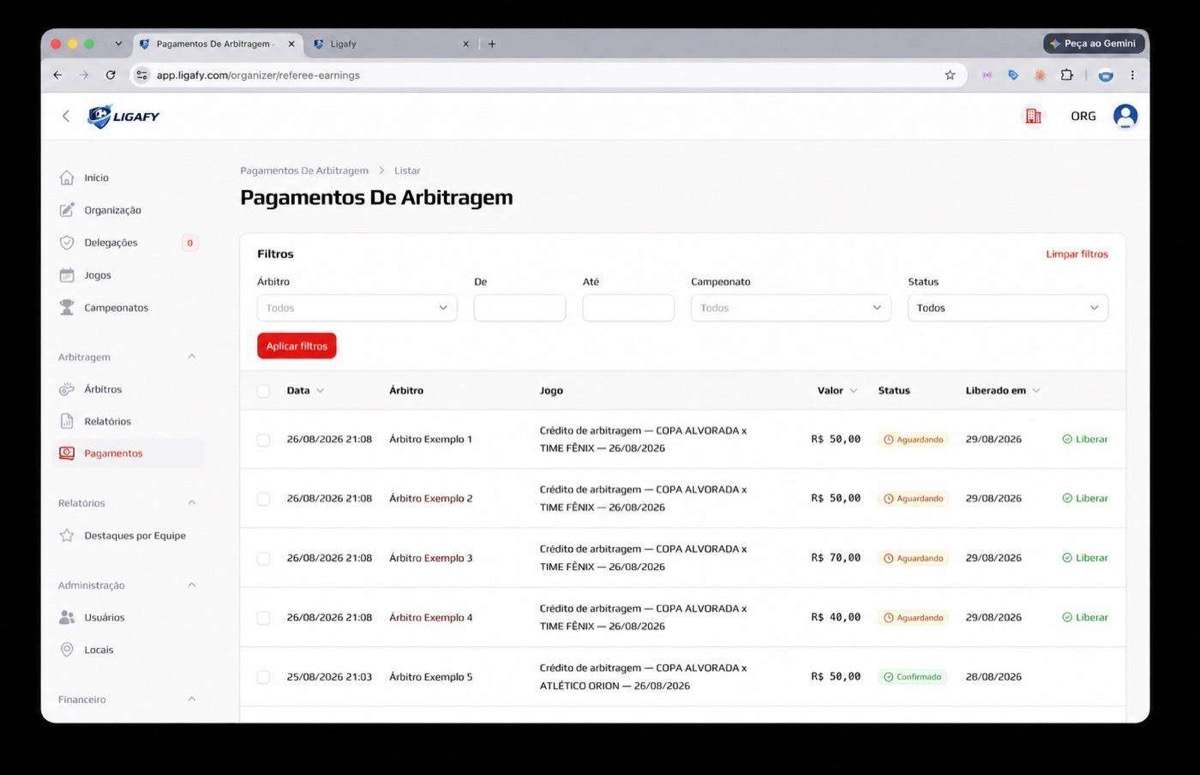
Task: Open browser extensions puzzle icon
Action: (1067, 75)
